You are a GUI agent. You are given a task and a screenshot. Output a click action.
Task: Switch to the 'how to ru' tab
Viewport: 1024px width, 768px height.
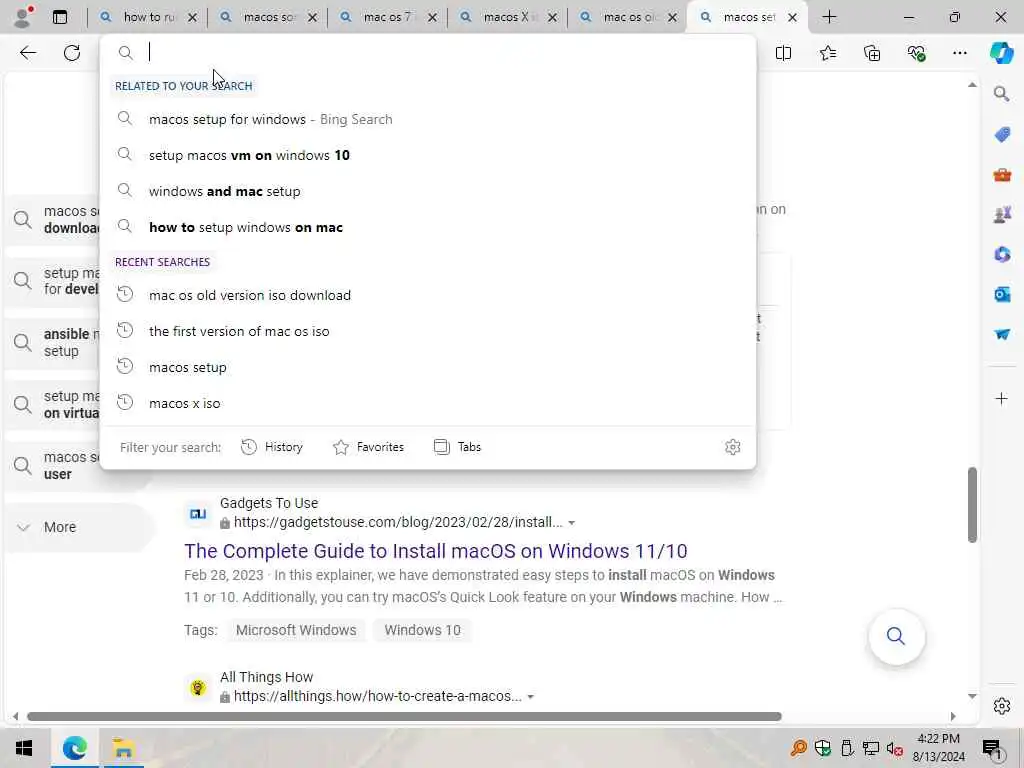[x=148, y=17]
